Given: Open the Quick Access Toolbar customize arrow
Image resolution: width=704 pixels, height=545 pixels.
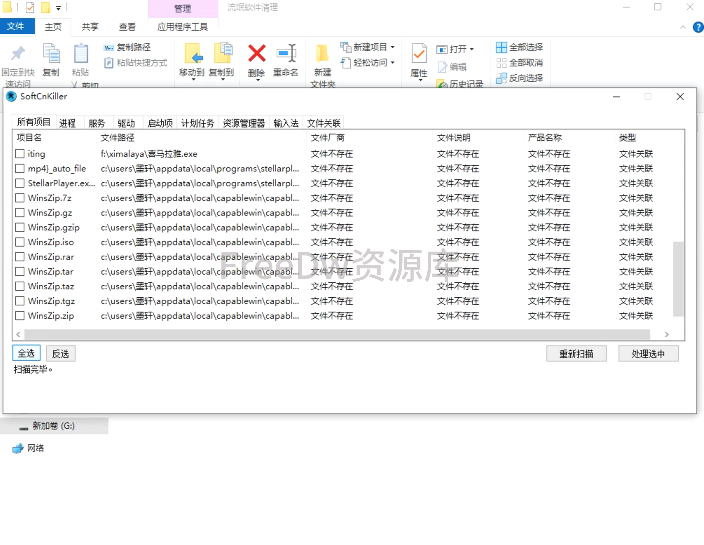Looking at the screenshot, I should 58,8.
